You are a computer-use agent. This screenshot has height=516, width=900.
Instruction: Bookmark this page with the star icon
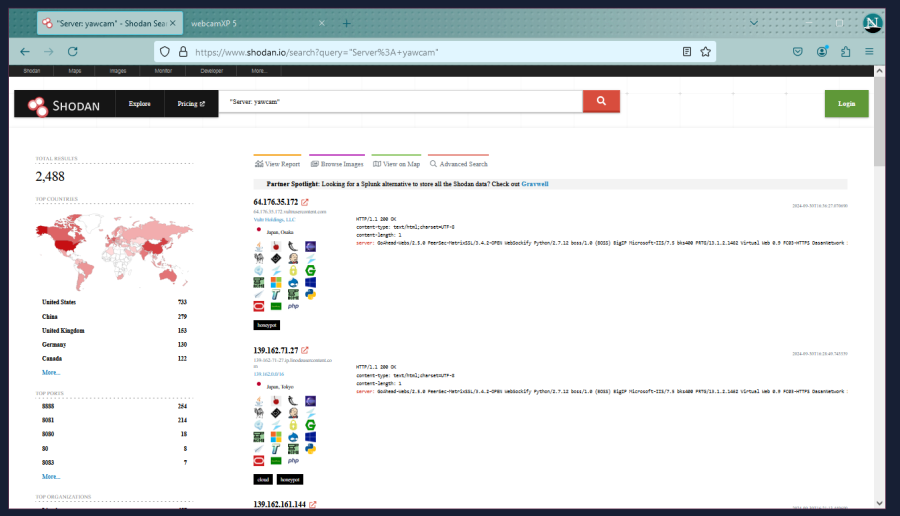pos(706,52)
